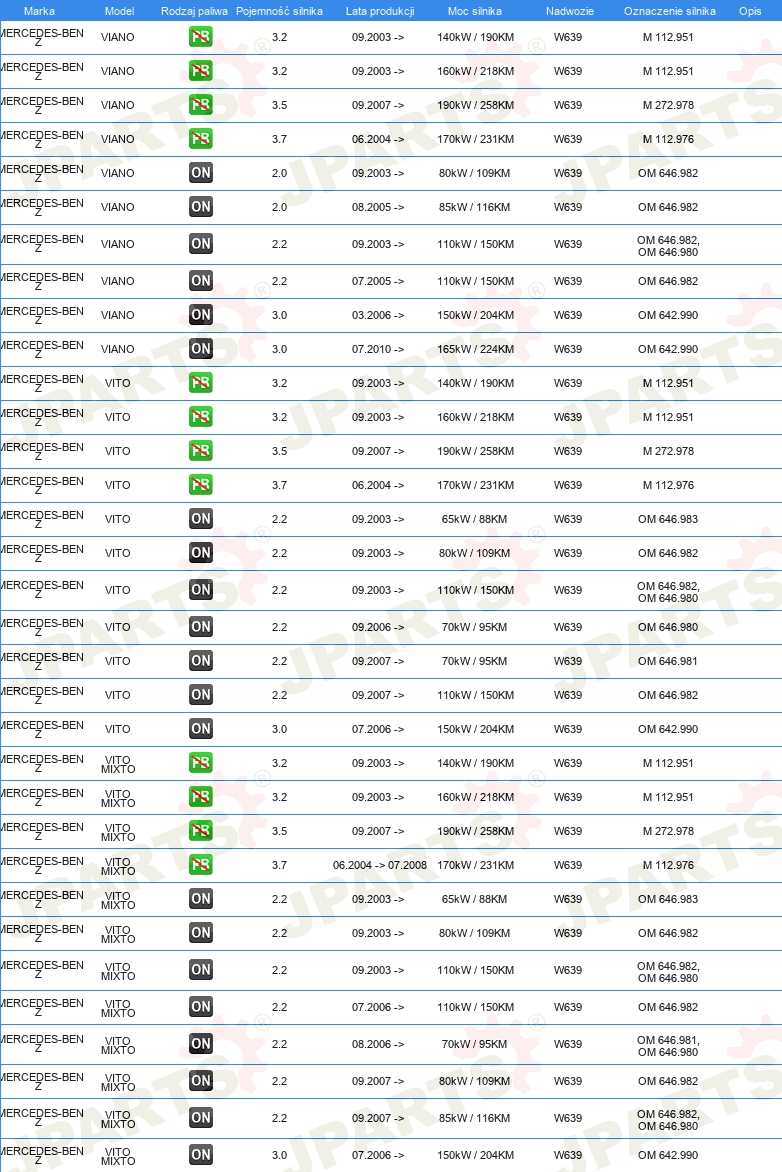Viewport: 782px width, 1172px height.
Task: Click the '07.2005 ->' production date cell
Action: point(378,281)
